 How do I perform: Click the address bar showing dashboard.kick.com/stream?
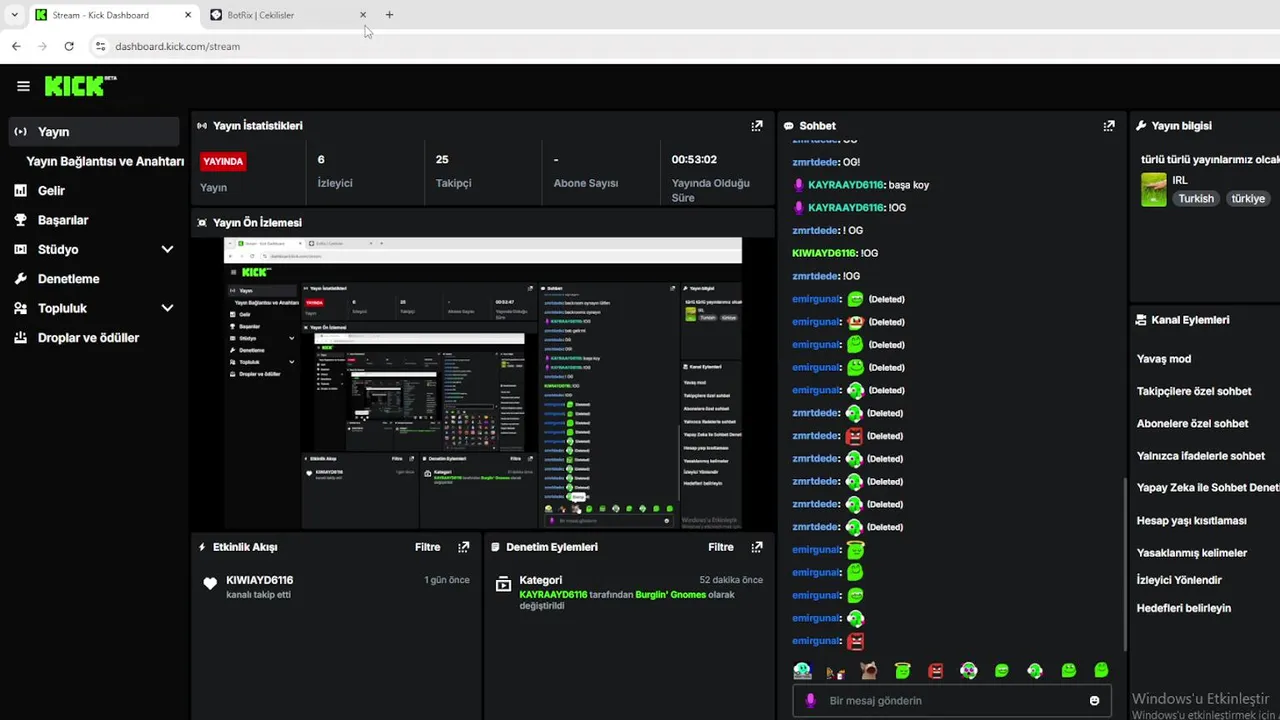coord(177,46)
